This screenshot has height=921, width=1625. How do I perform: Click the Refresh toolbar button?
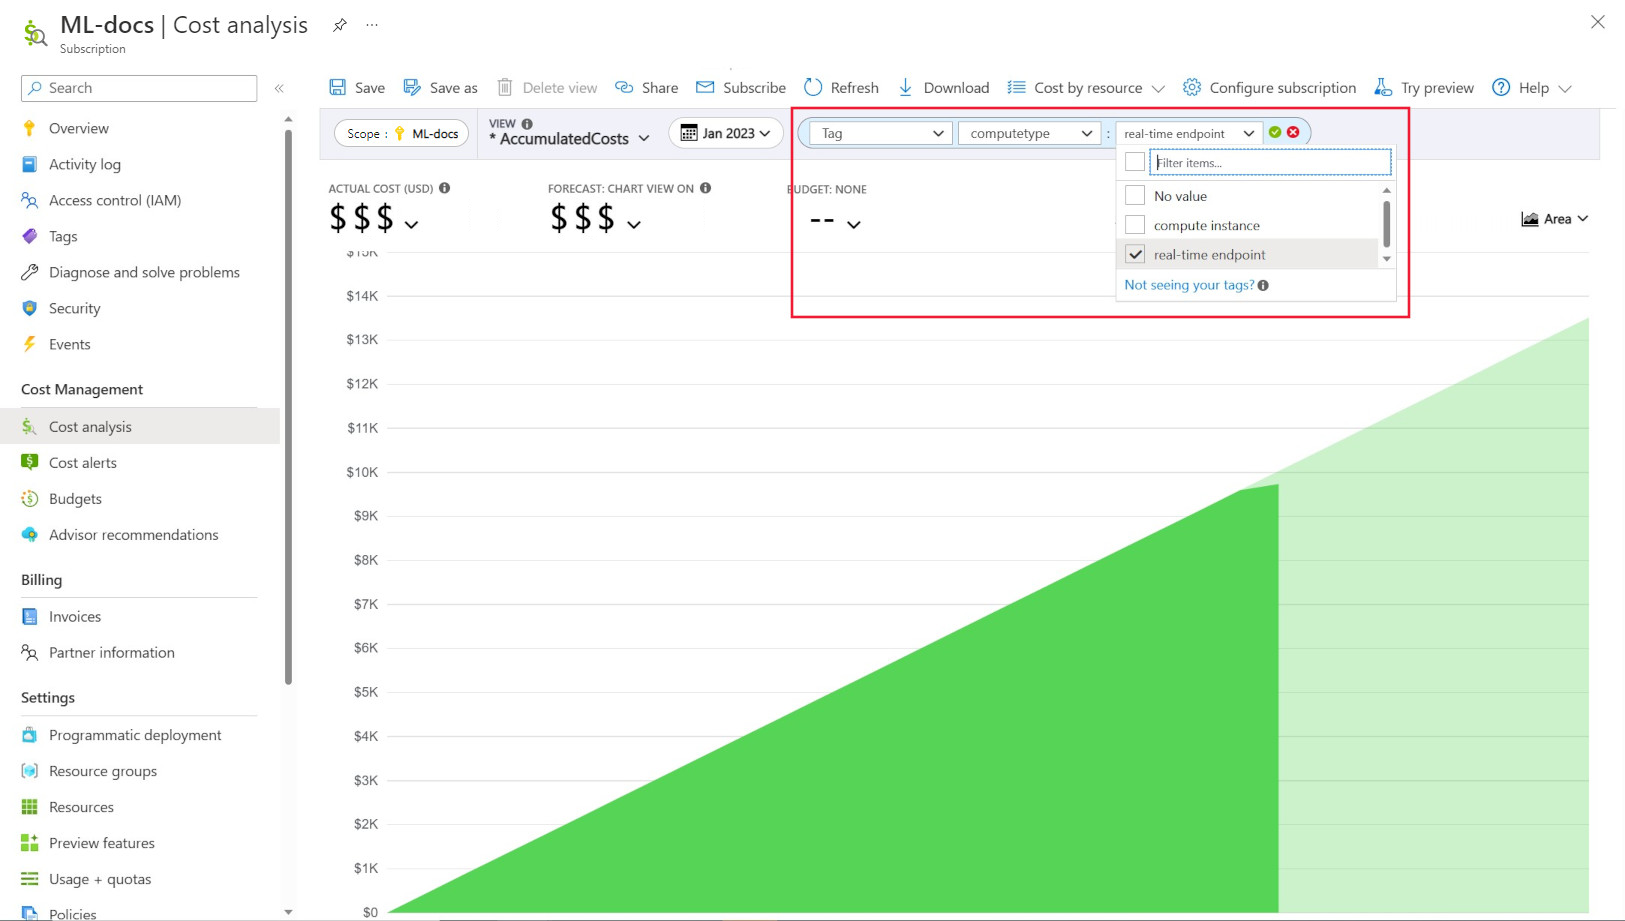click(841, 87)
